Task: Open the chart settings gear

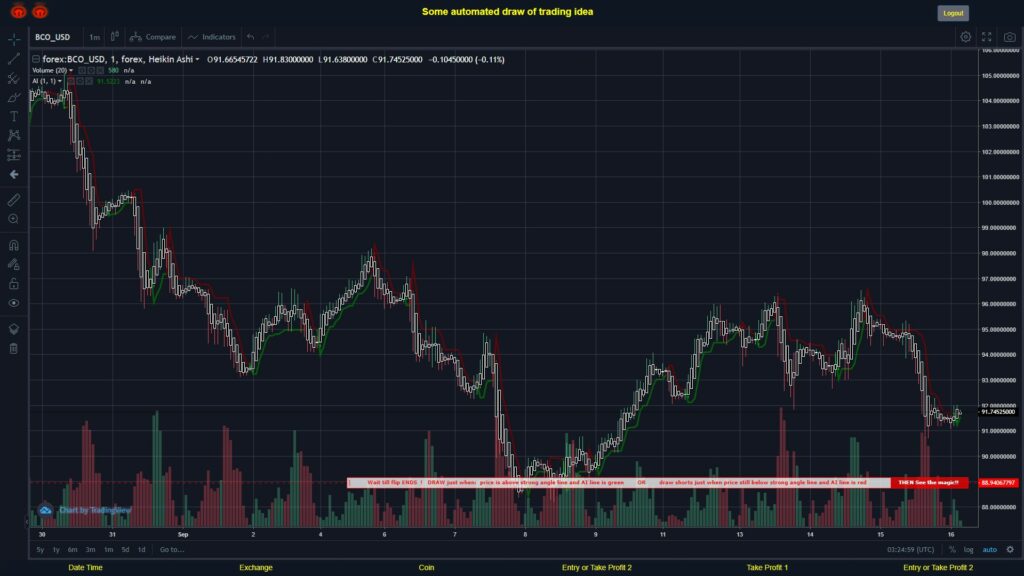Action: 965,36
